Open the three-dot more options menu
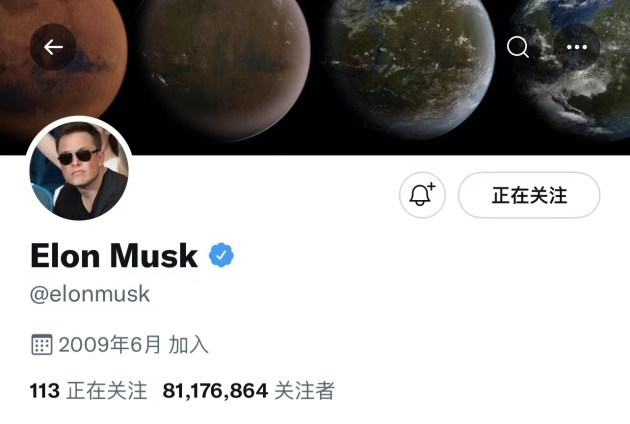This screenshot has height=424, width=630. point(577,47)
